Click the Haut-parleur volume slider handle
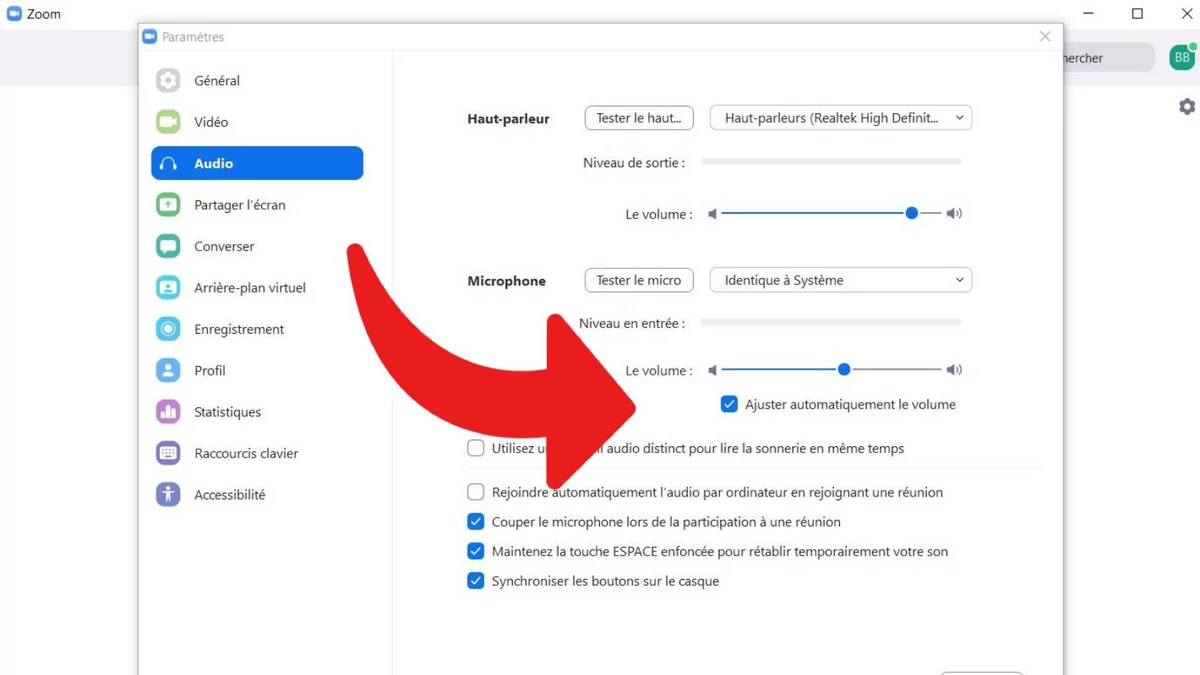The height and width of the screenshot is (675, 1200). coord(912,213)
